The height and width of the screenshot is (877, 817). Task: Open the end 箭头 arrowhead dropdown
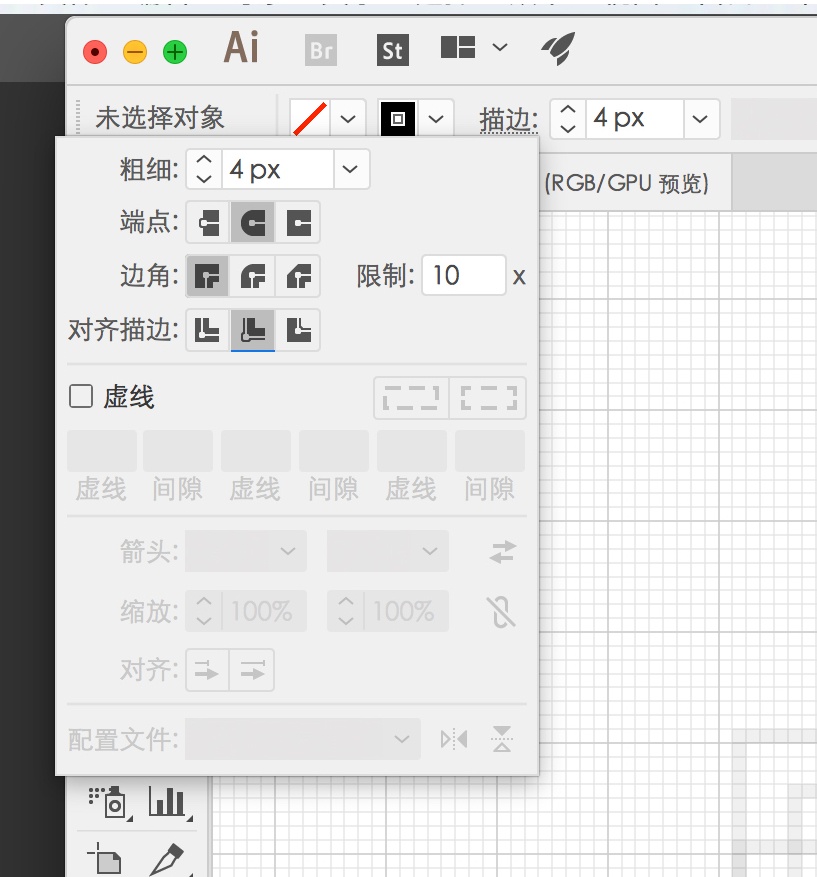pyautogui.click(x=388, y=551)
